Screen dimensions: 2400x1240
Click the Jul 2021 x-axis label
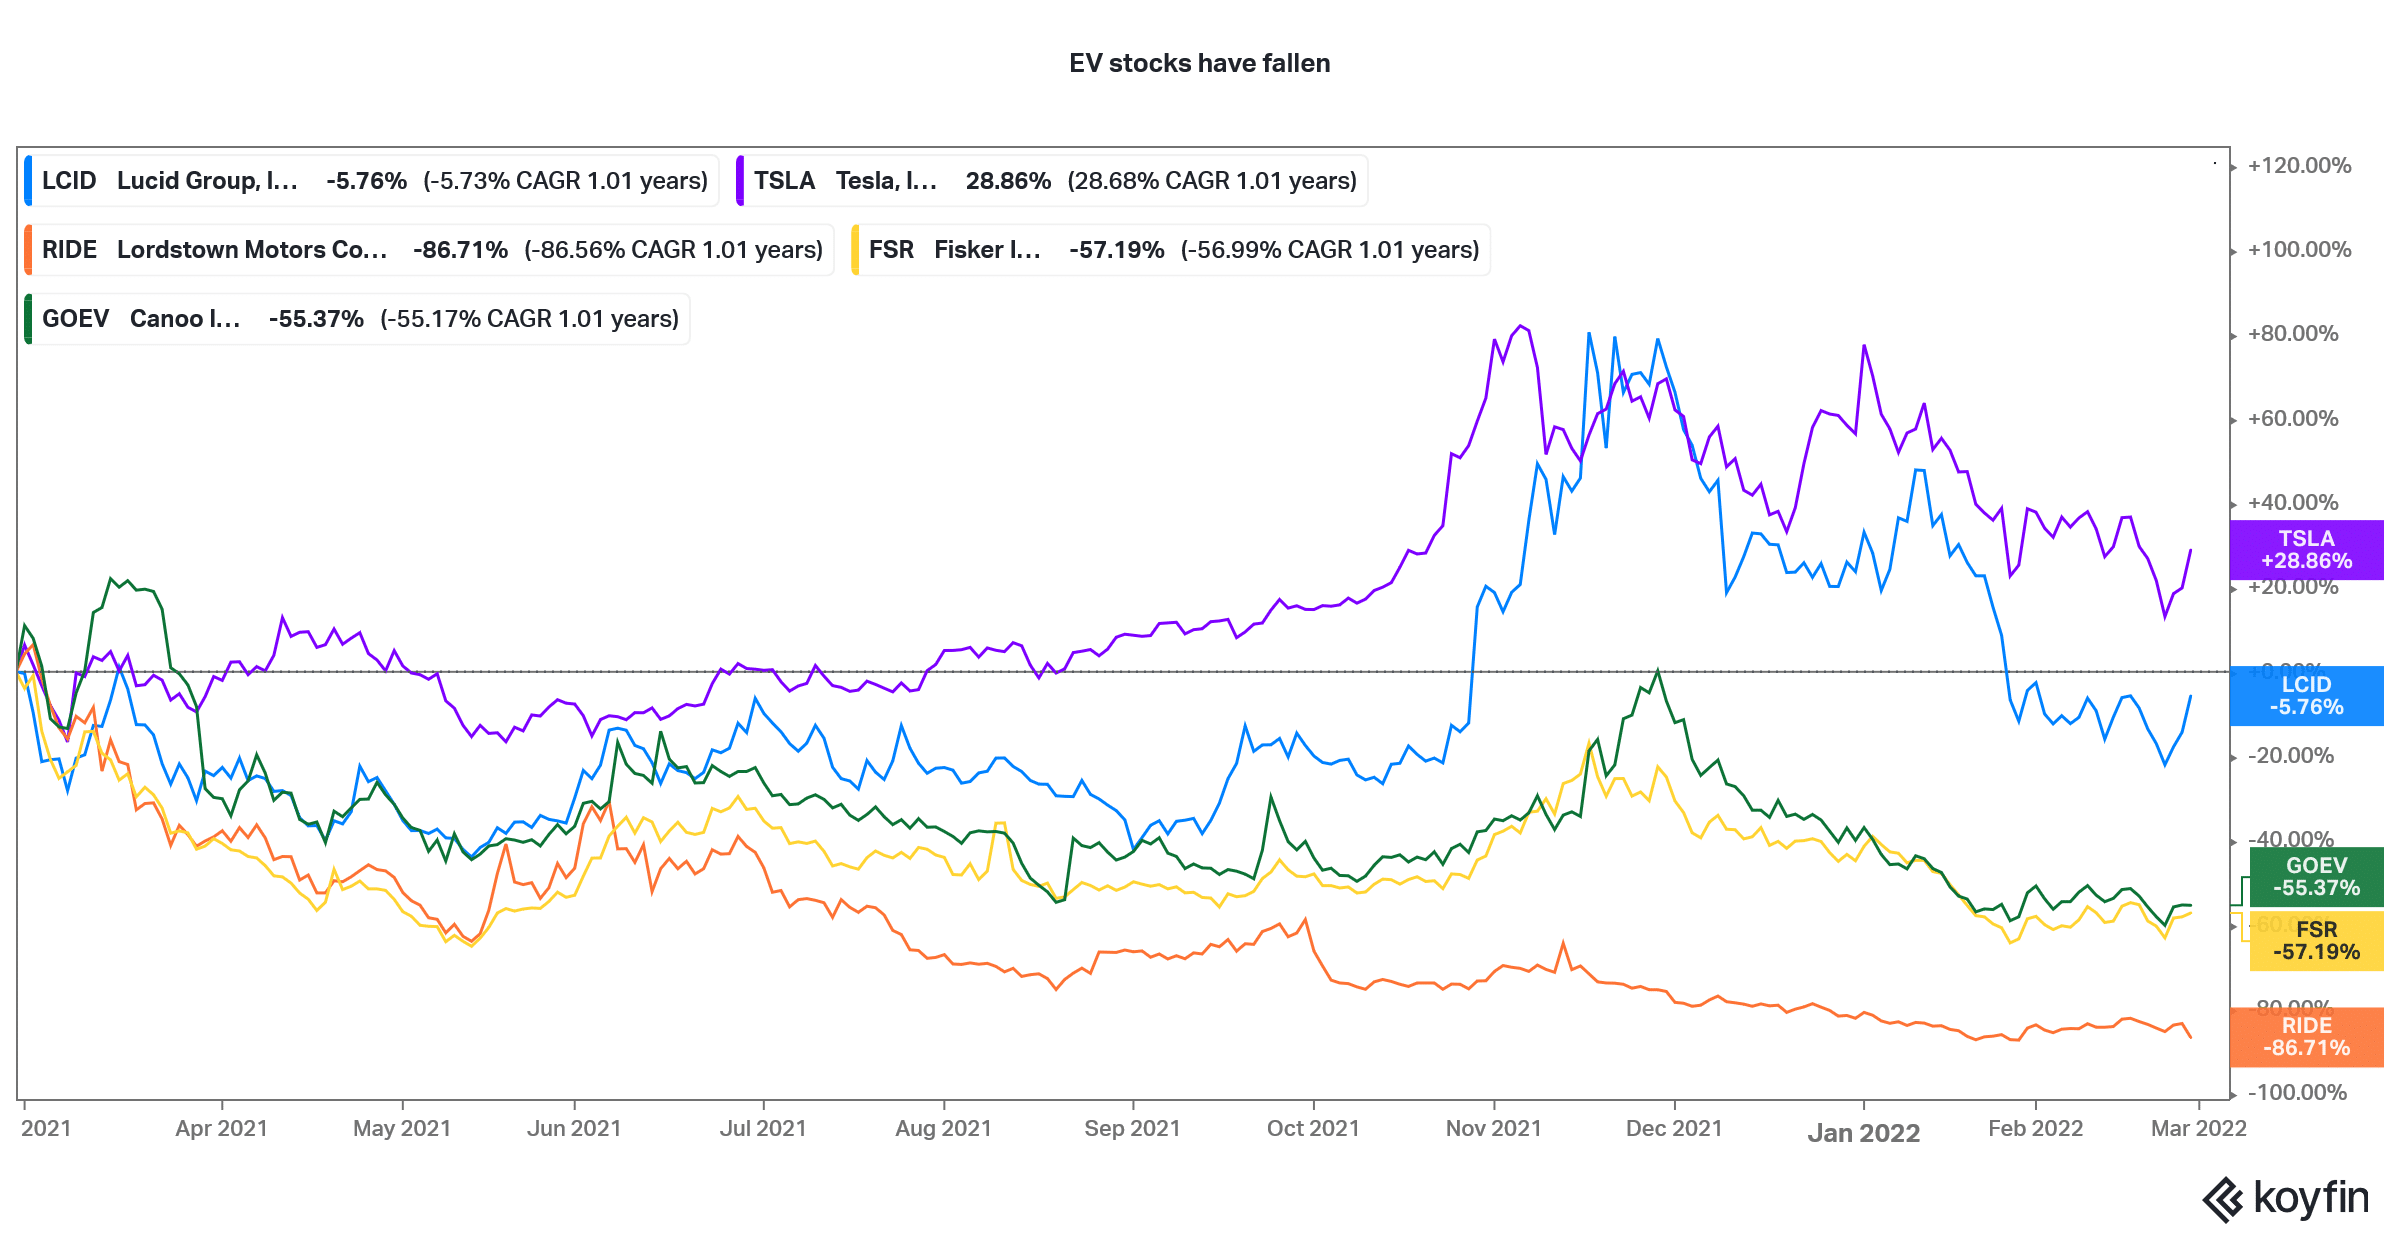tap(763, 1129)
